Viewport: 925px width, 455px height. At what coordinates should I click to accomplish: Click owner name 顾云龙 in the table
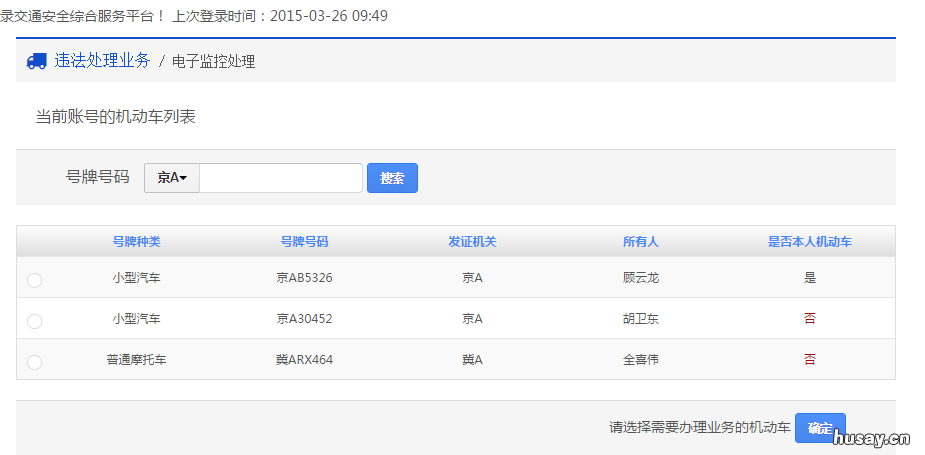(x=640, y=278)
